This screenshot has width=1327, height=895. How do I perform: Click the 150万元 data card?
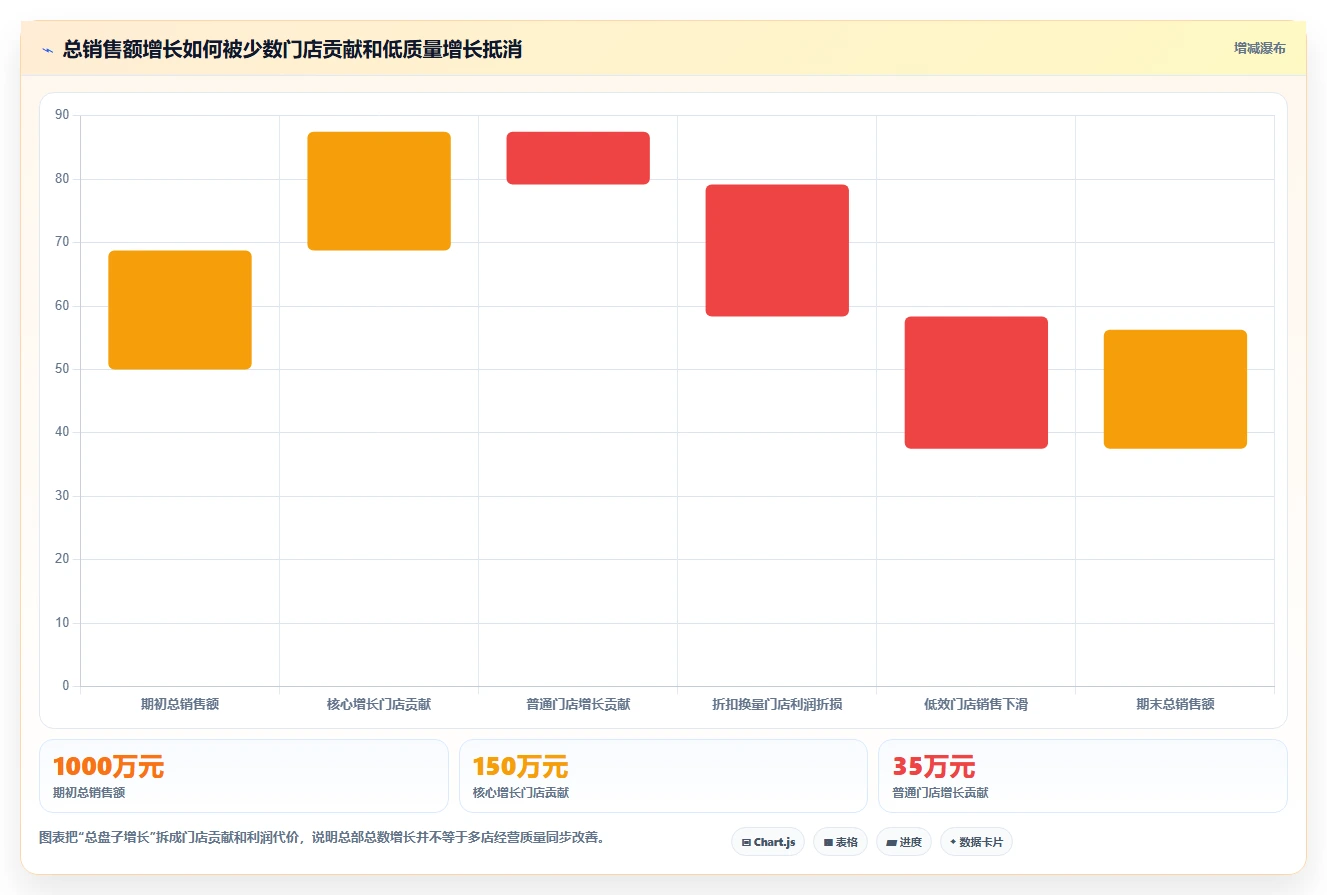(x=663, y=776)
